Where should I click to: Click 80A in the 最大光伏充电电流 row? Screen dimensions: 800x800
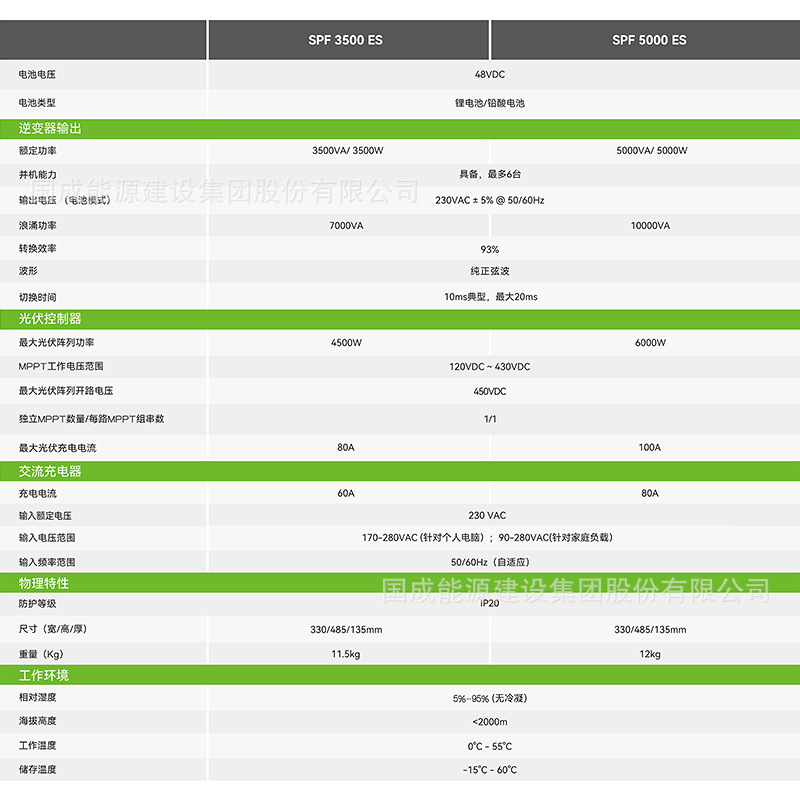(345, 447)
